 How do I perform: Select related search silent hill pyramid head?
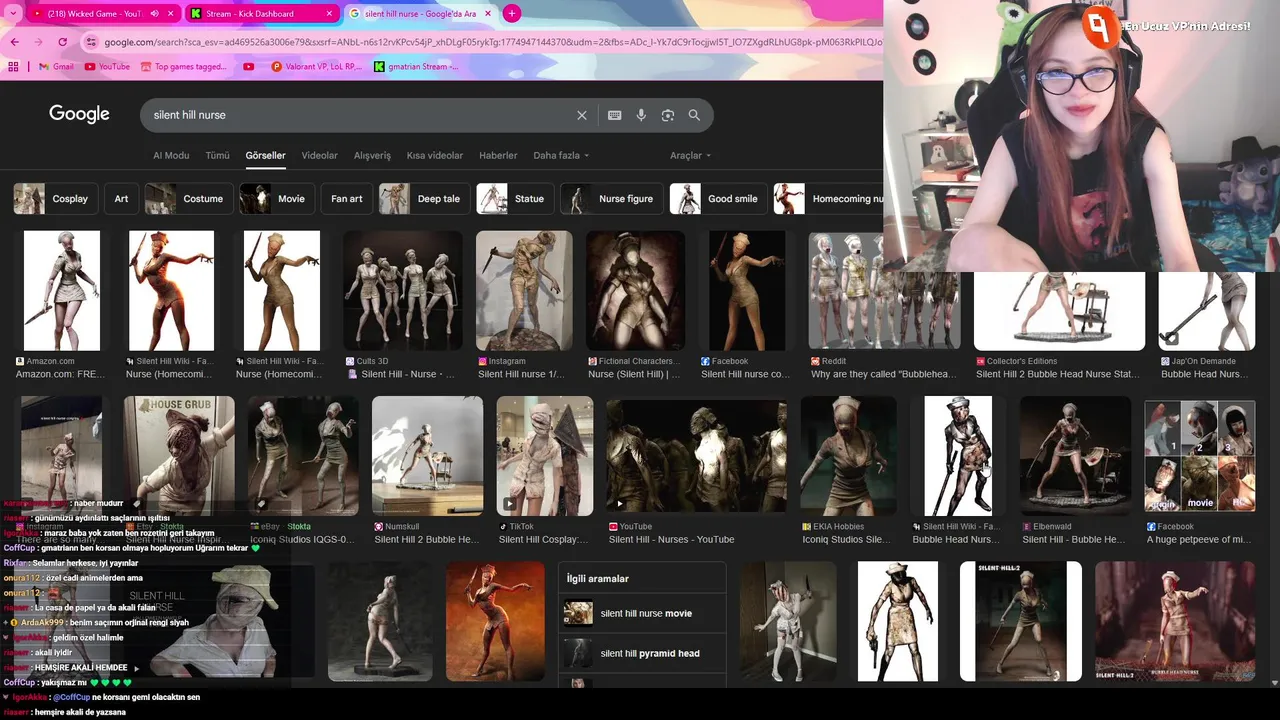point(644,653)
